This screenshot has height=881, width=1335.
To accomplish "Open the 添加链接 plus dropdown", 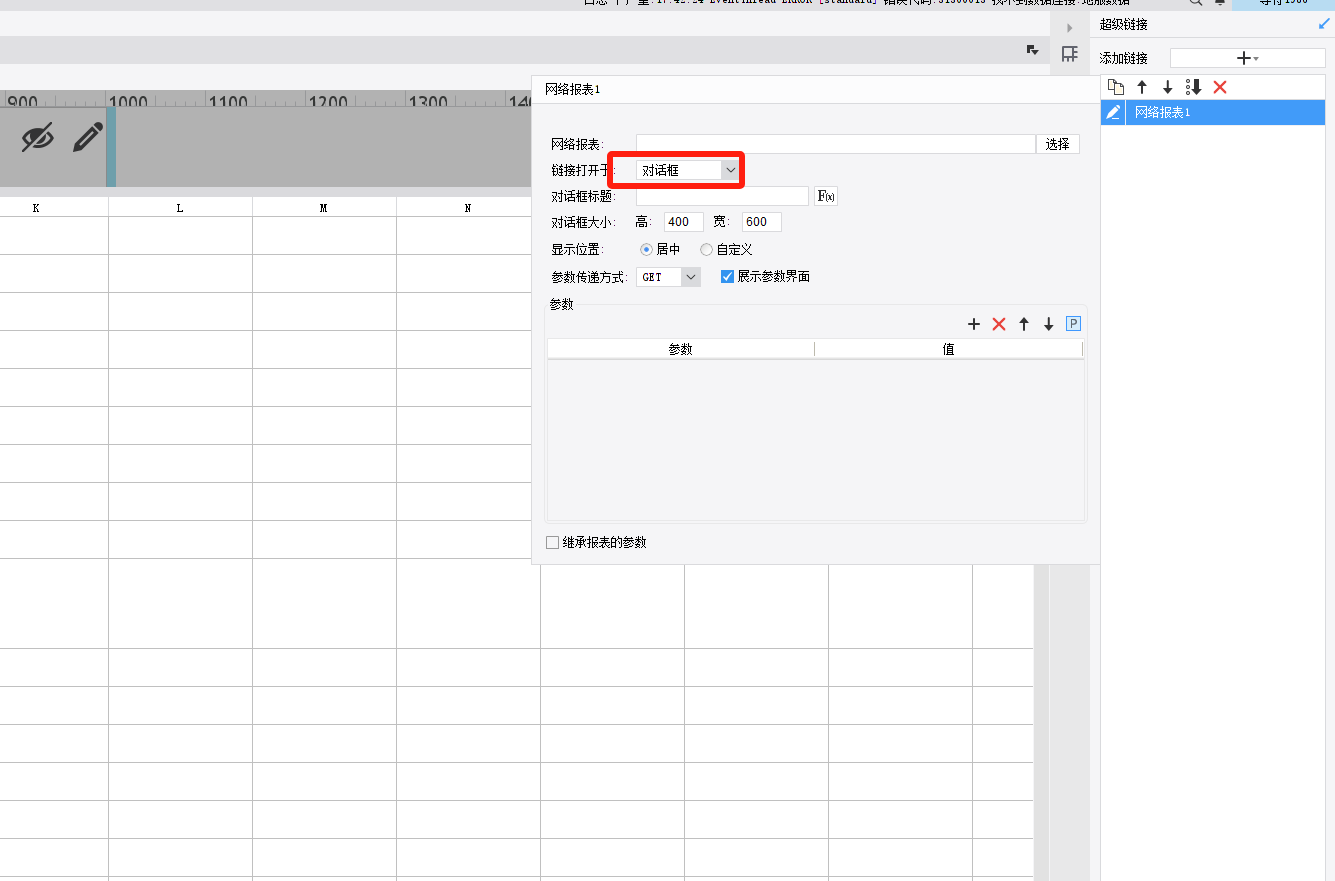I will point(1247,59).
